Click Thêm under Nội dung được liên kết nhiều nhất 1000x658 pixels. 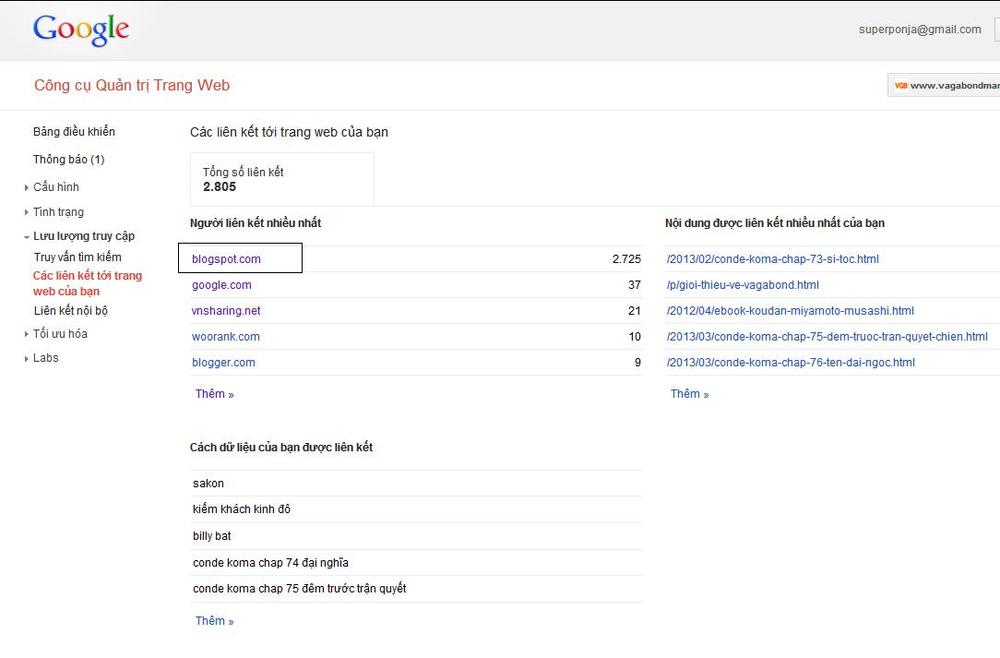click(x=690, y=394)
